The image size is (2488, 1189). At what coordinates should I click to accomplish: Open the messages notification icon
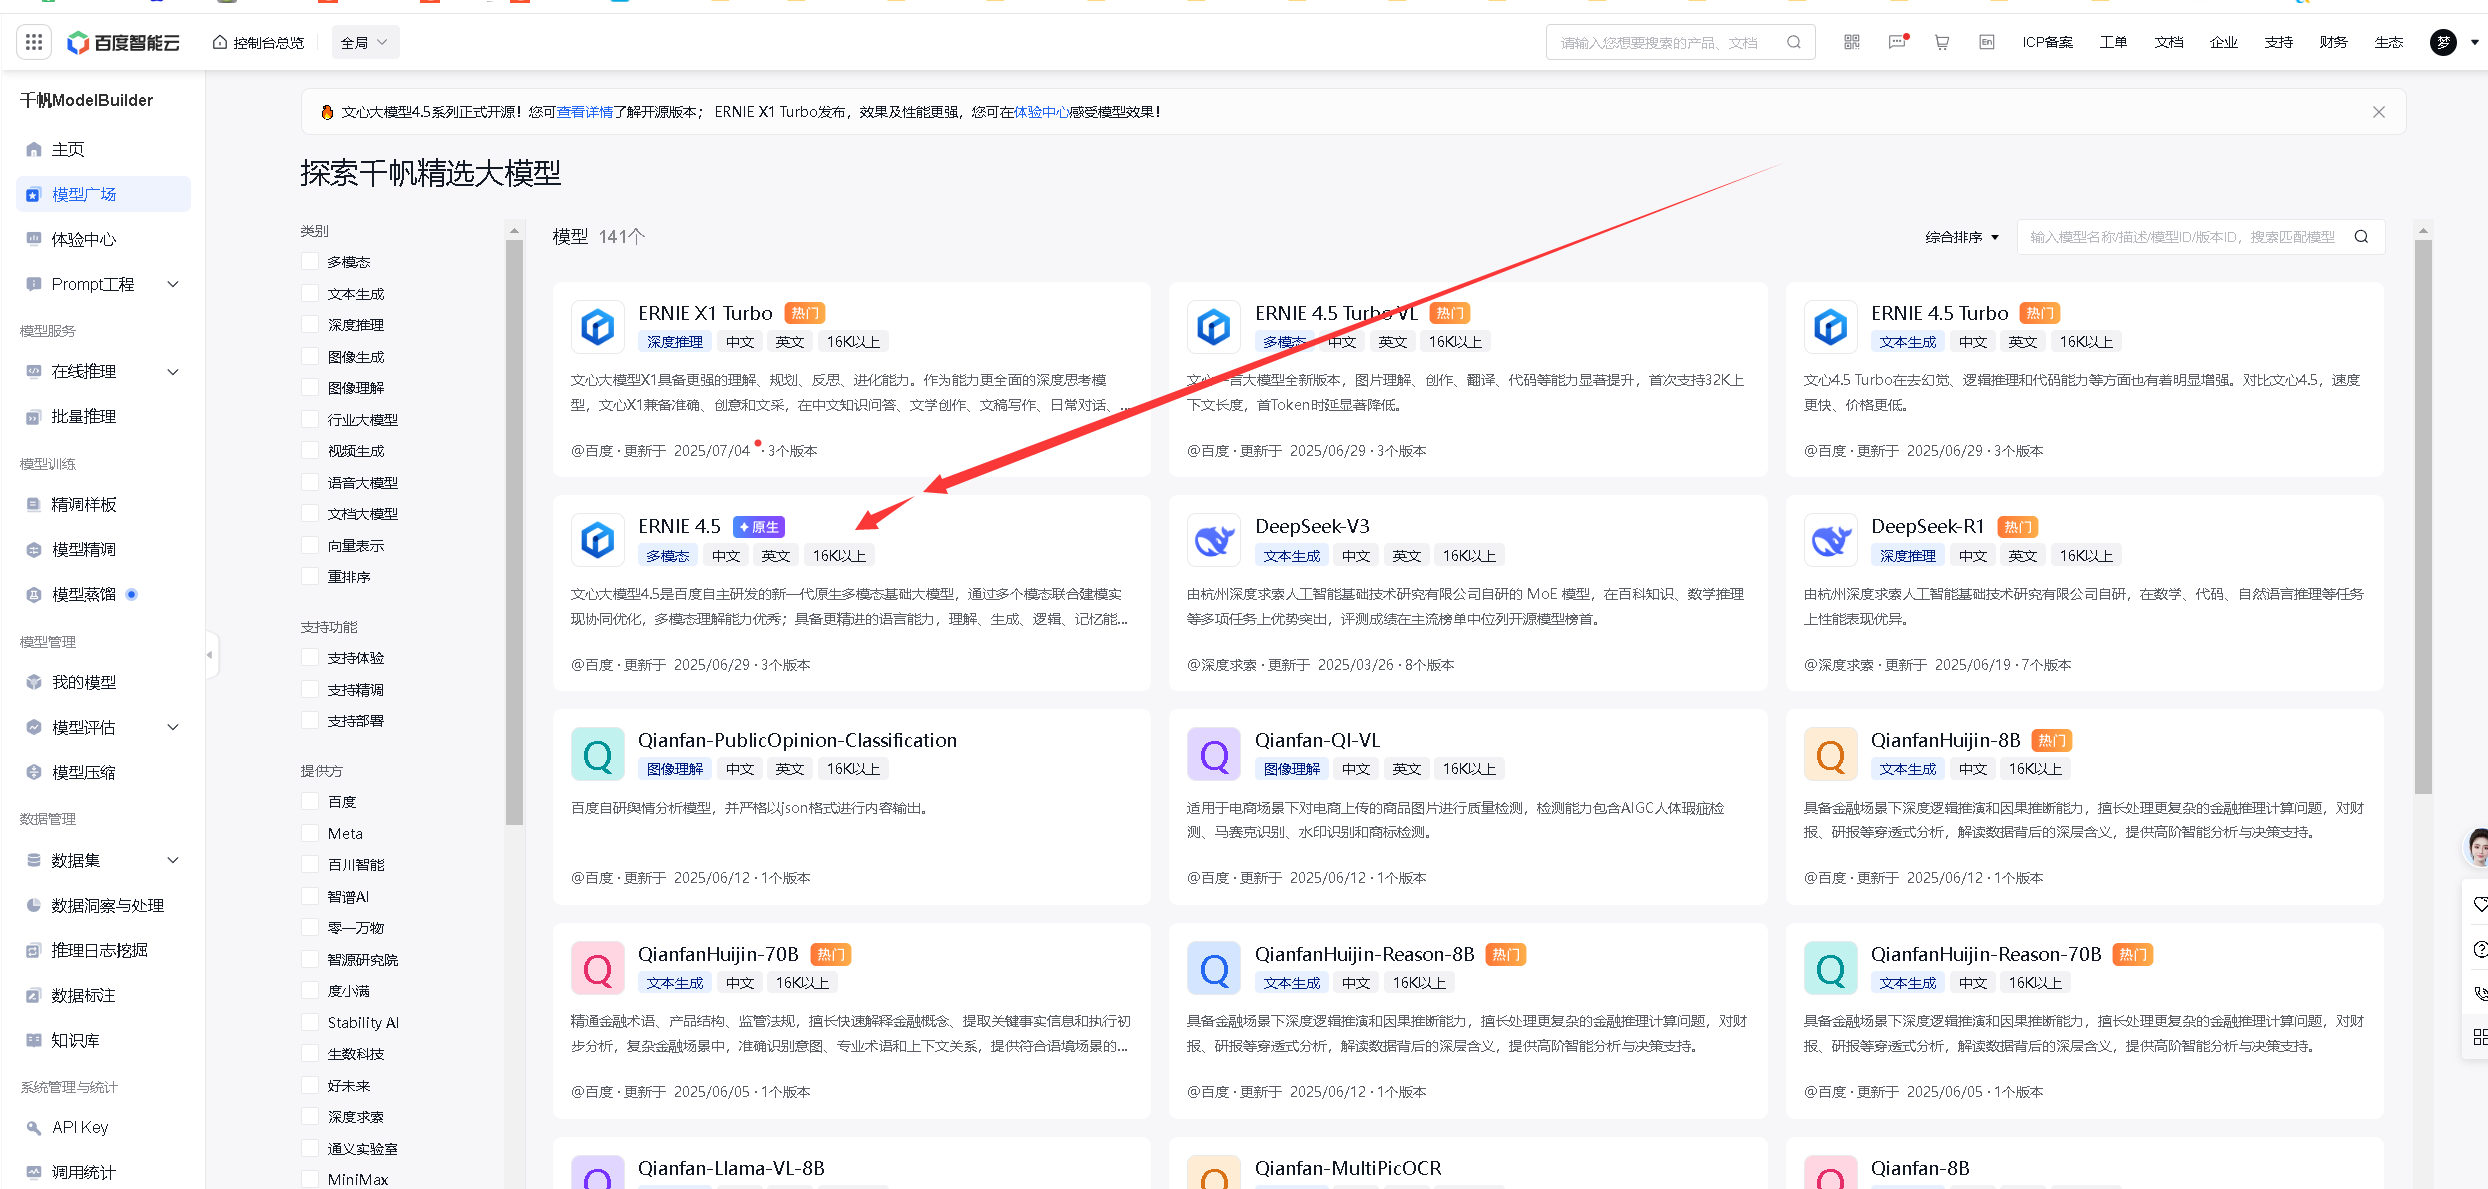(1897, 42)
